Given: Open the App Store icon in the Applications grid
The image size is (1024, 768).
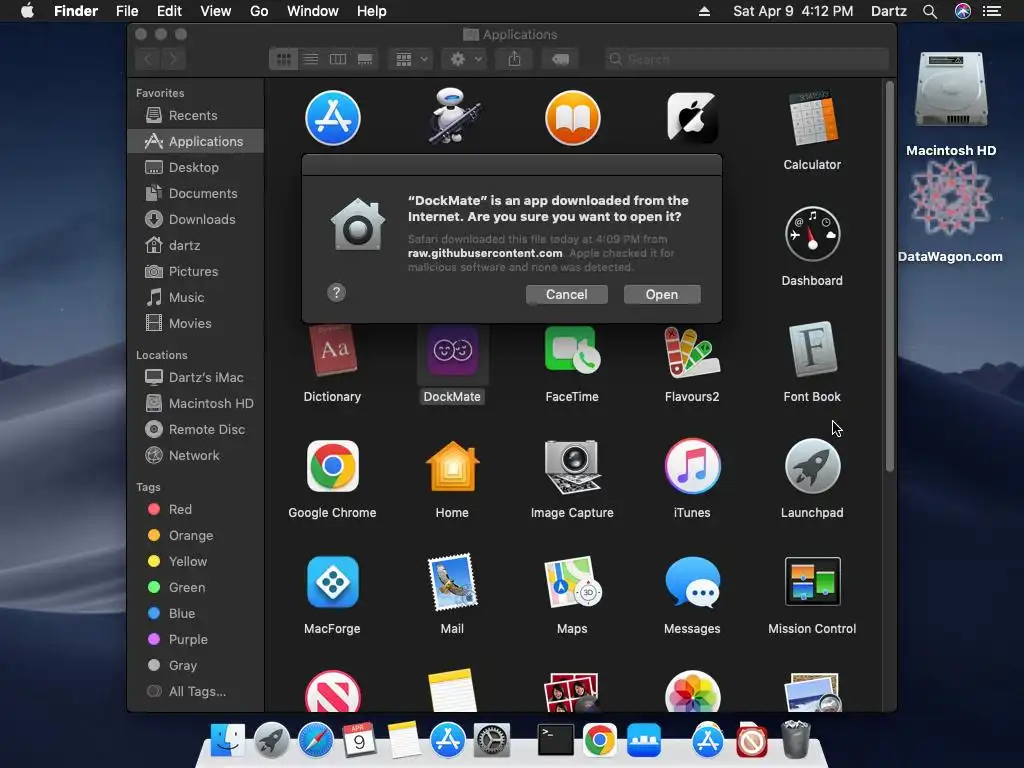Looking at the screenshot, I should (332, 118).
